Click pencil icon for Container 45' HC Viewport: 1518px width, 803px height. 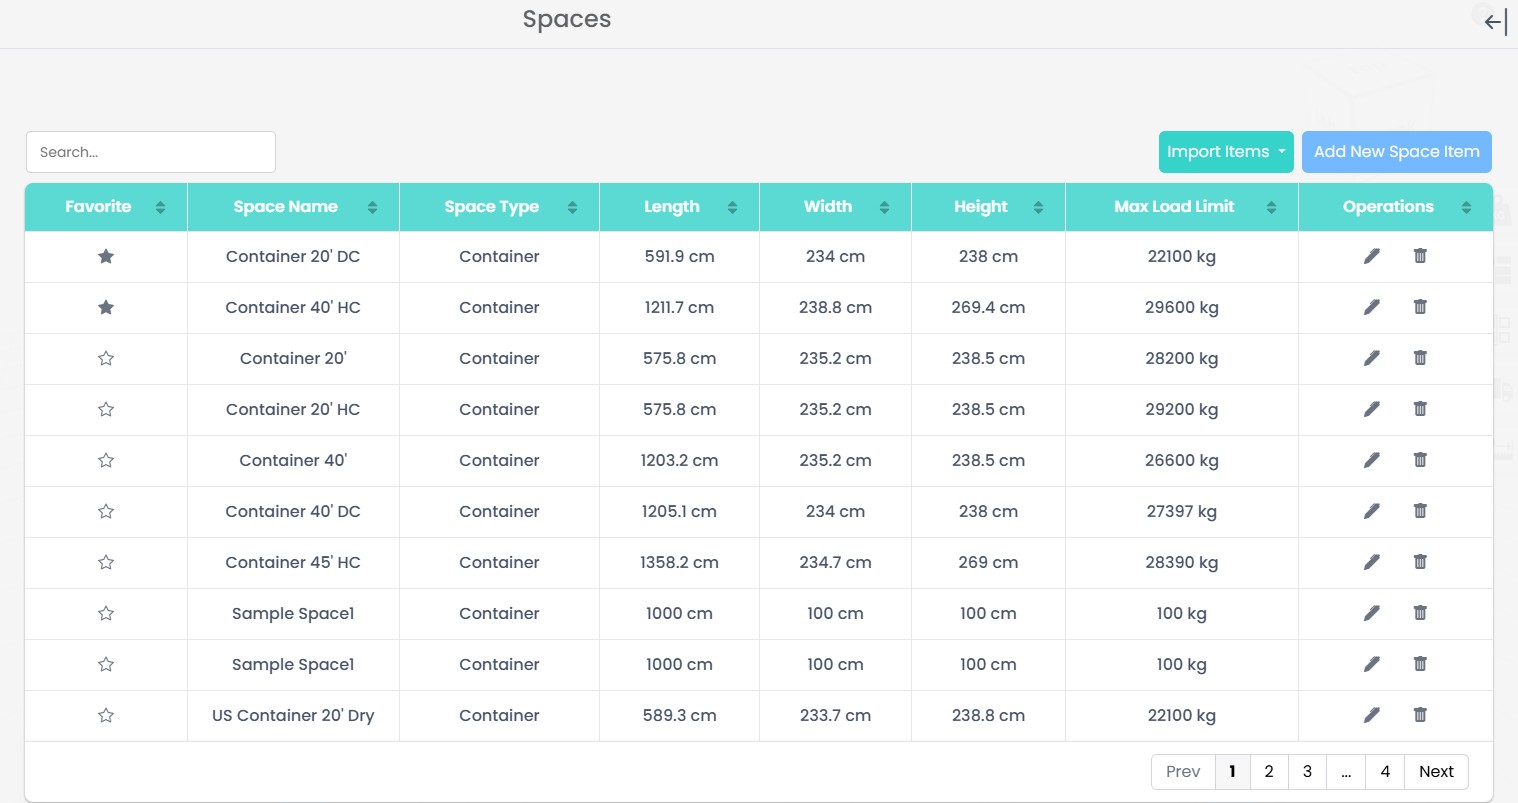pos(1371,562)
